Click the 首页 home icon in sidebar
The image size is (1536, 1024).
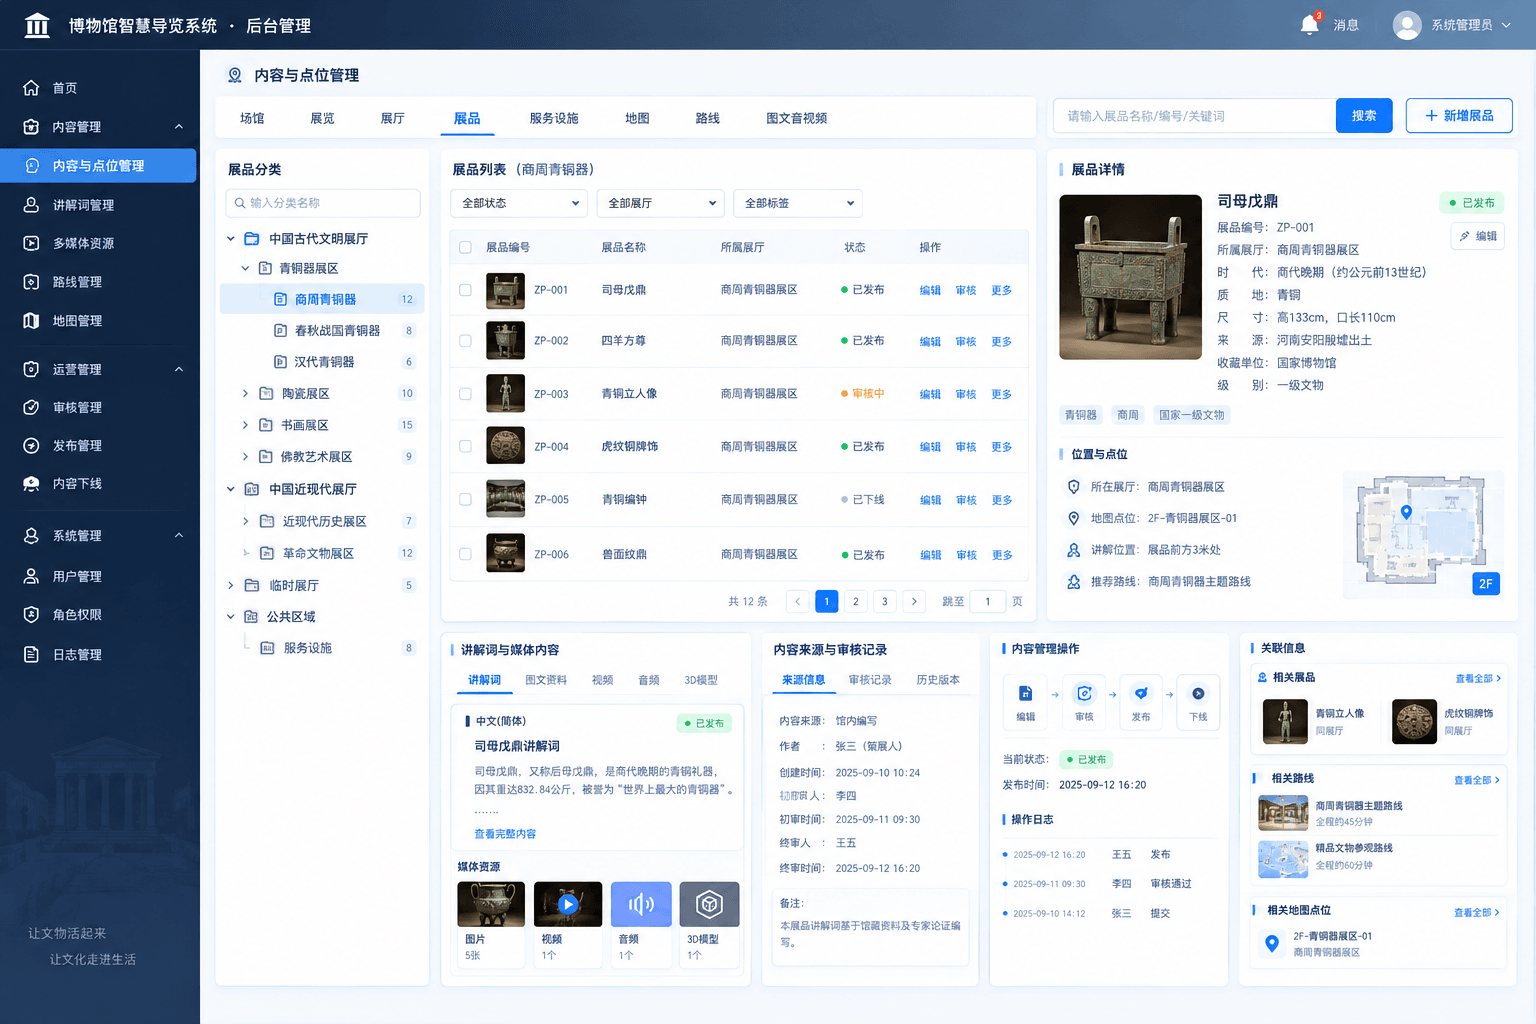[31, 88]
